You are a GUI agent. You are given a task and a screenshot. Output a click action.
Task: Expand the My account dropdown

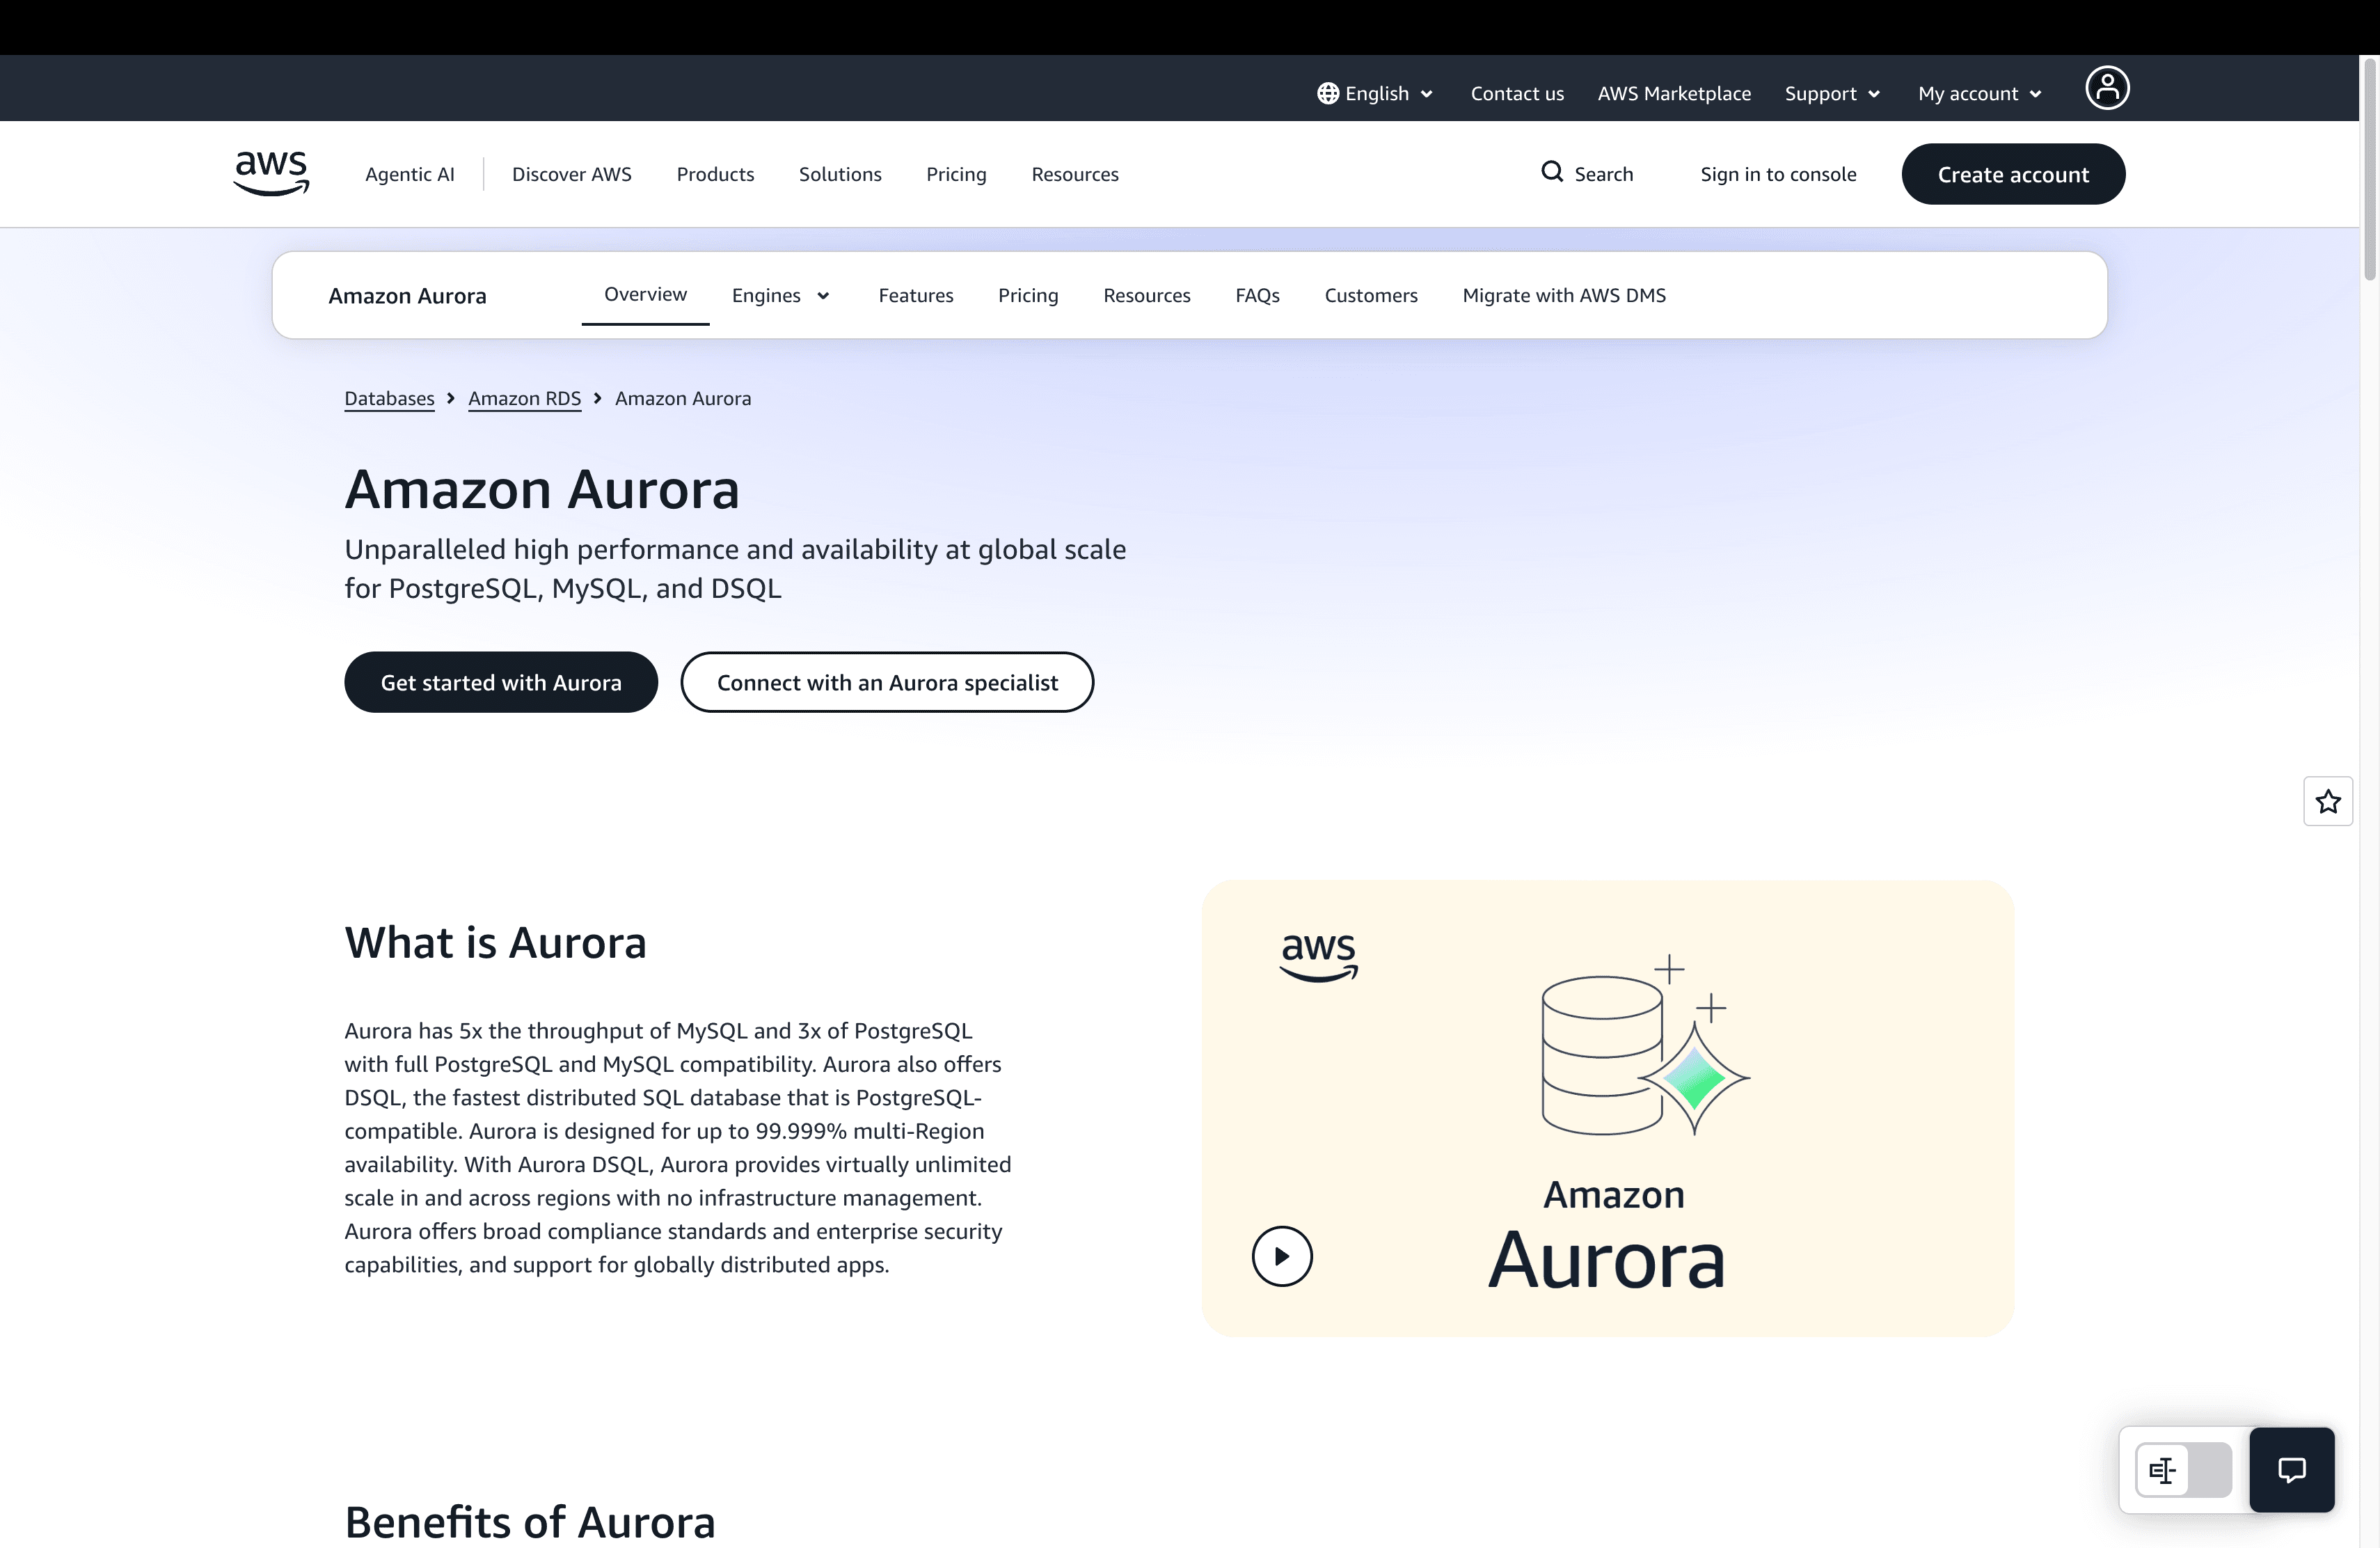click(1980, 93)
